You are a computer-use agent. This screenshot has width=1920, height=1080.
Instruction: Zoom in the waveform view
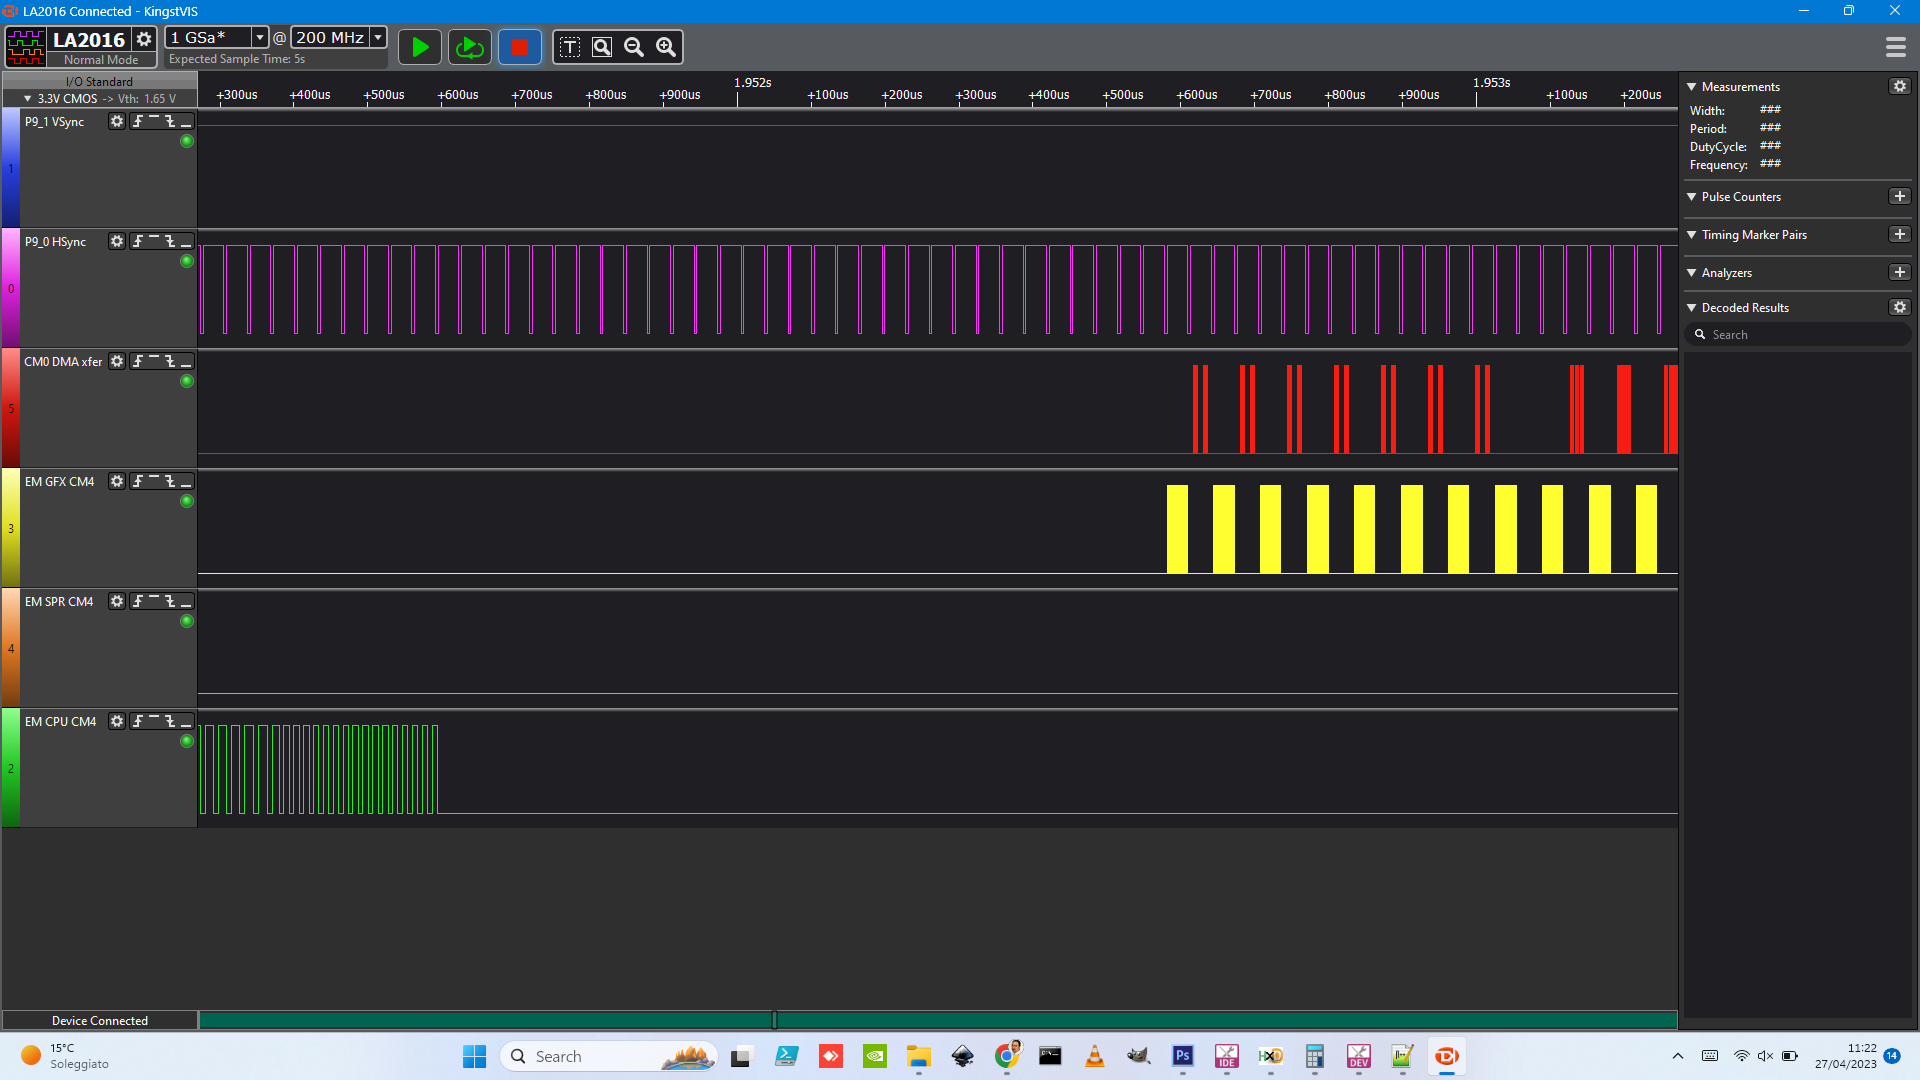pyautogui.click(x=666, y=47)
